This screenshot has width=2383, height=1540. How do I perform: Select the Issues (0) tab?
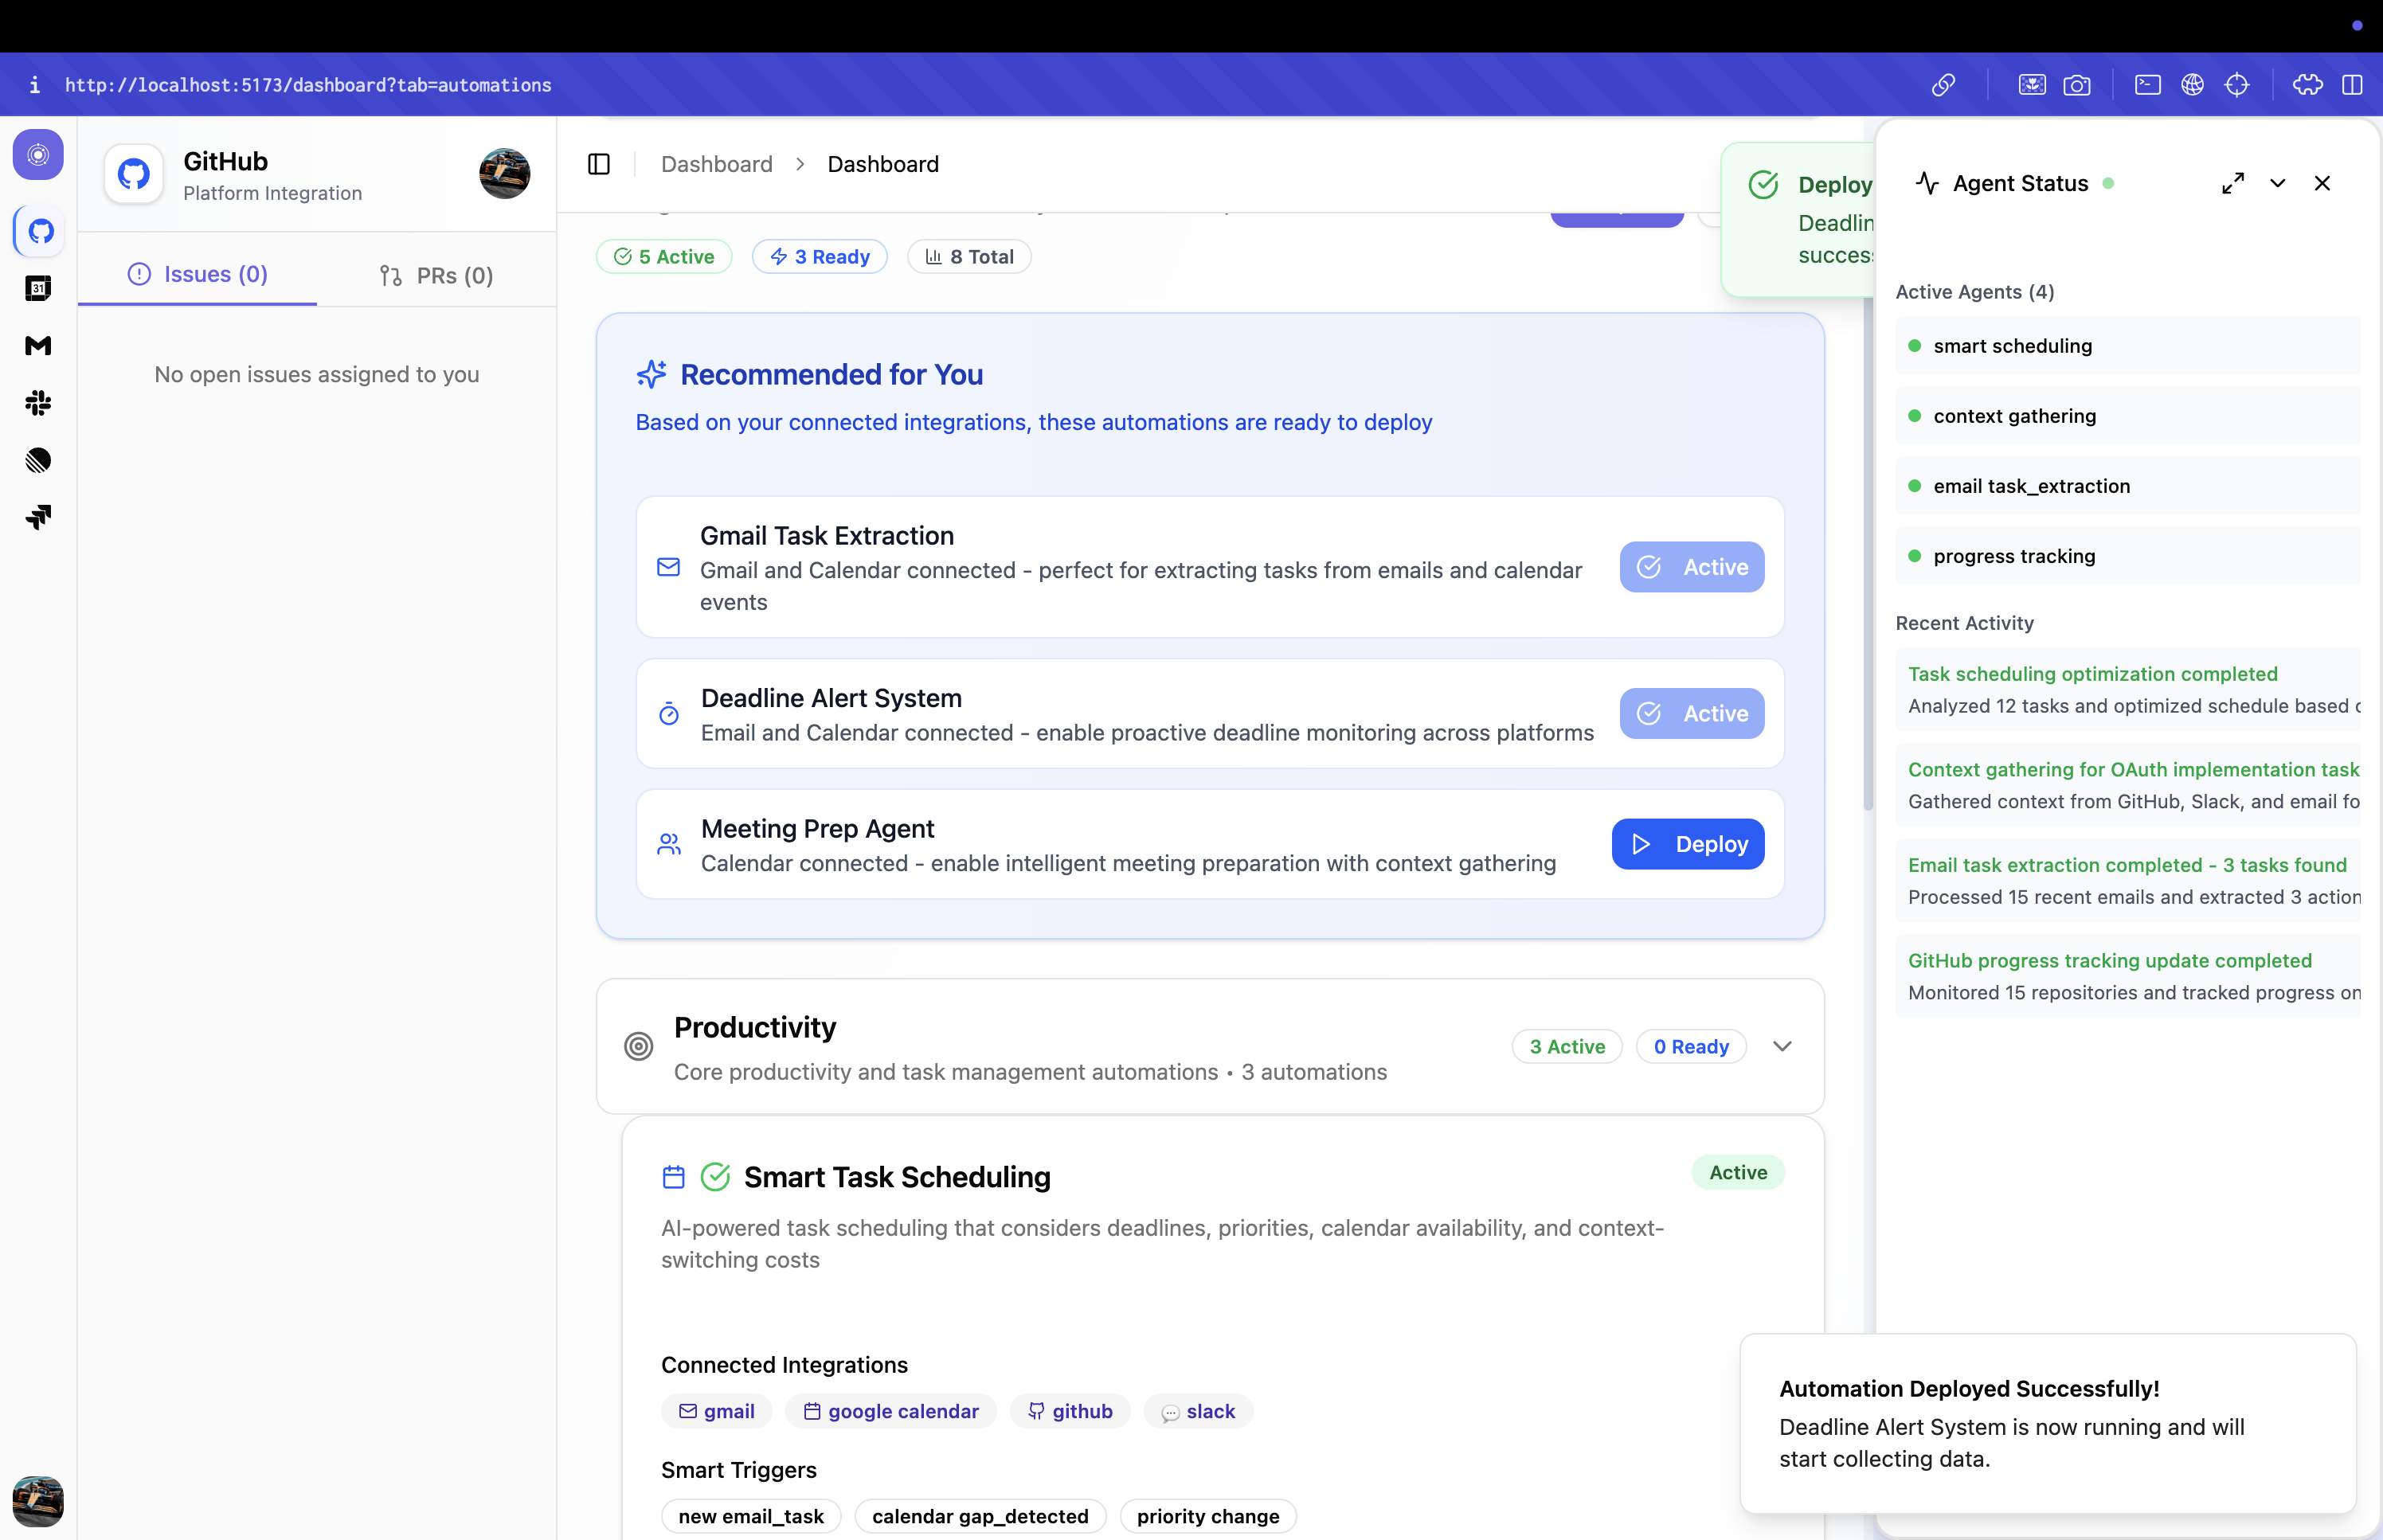(x=197, y=274)
